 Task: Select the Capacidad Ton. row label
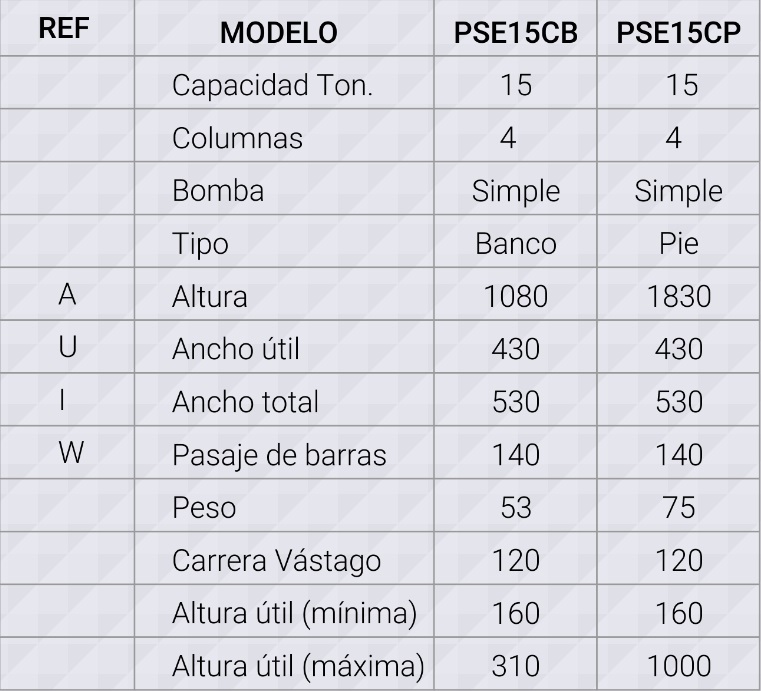tap(272, 85)
